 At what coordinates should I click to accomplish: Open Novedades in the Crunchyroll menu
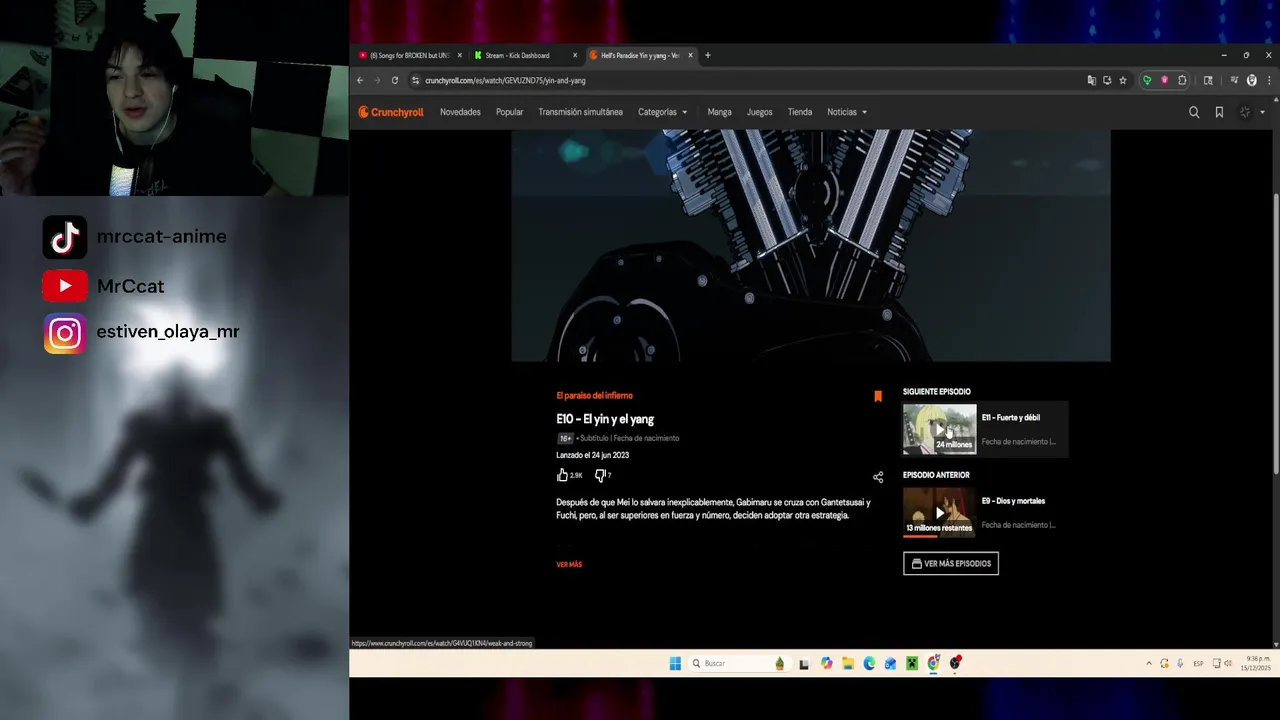coord(460,112)
